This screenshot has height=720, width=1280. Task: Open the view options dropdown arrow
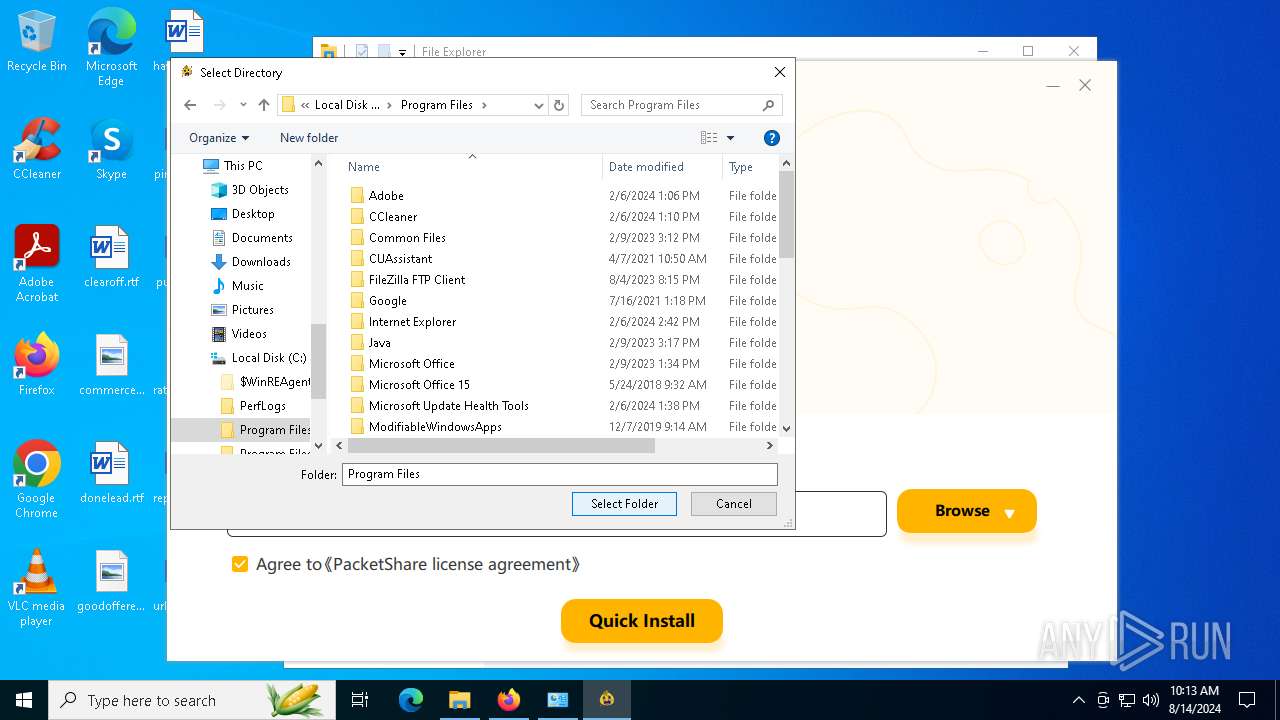(730, 138)
